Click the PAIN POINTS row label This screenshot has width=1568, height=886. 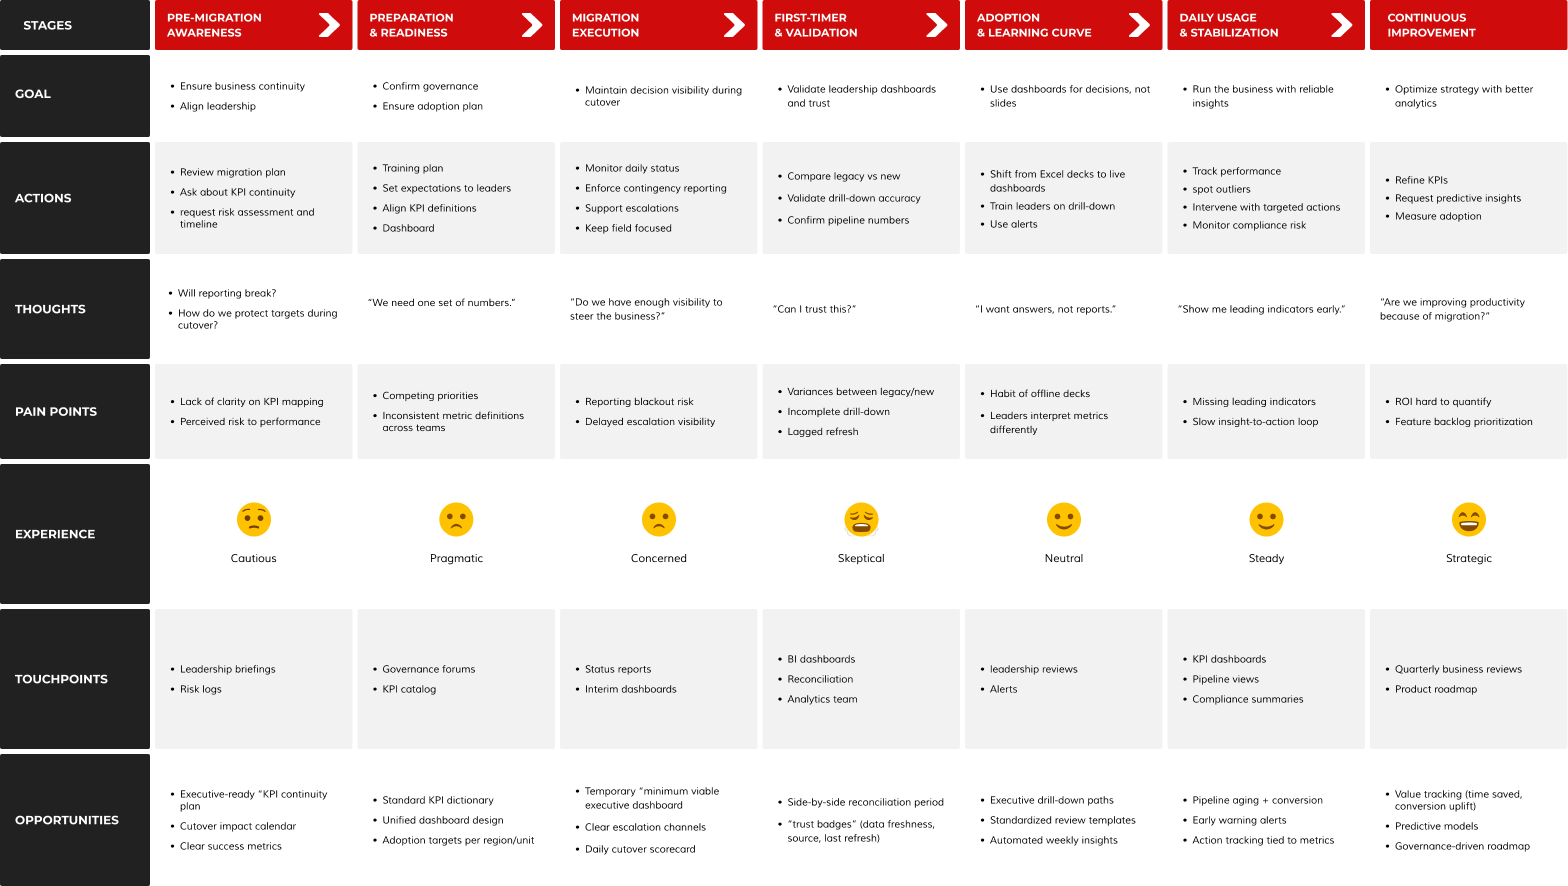pyautogui.click(x=75, y=411)
